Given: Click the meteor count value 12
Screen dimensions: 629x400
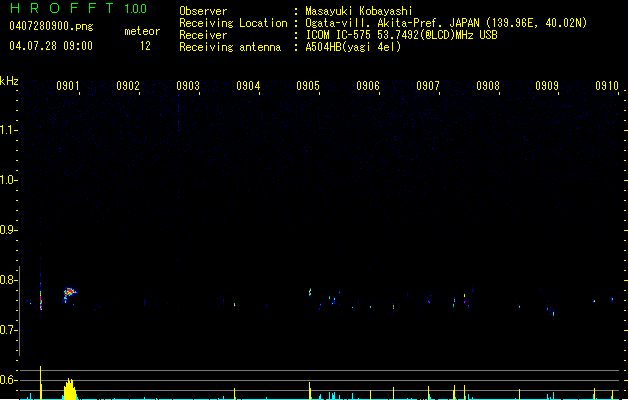Looking at the screenshot, I should (145, 46).
